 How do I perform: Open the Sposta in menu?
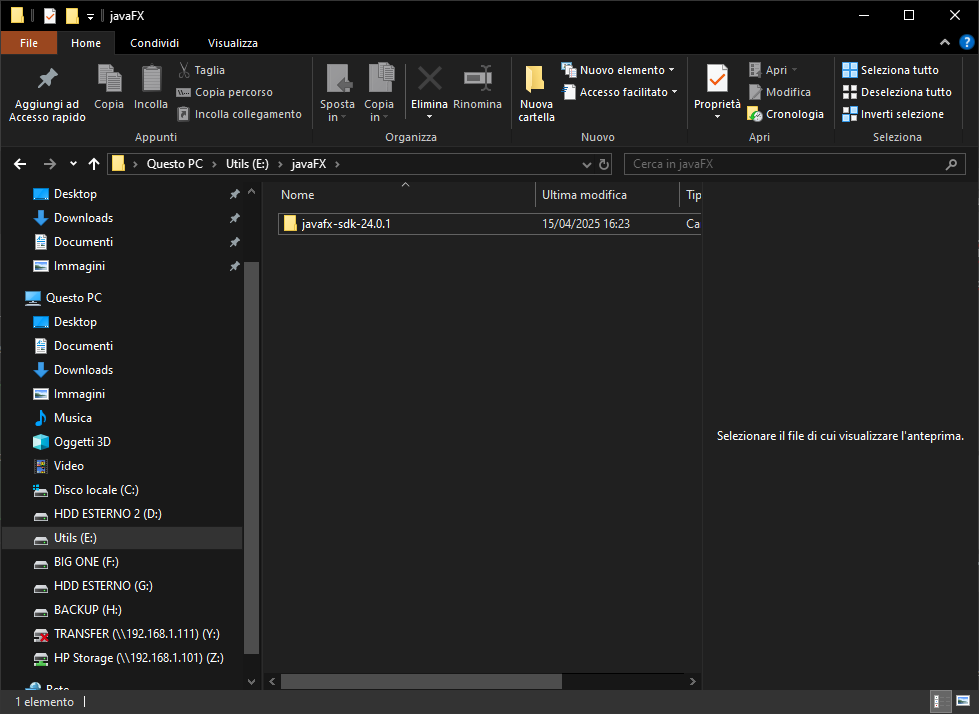[337, 93]
